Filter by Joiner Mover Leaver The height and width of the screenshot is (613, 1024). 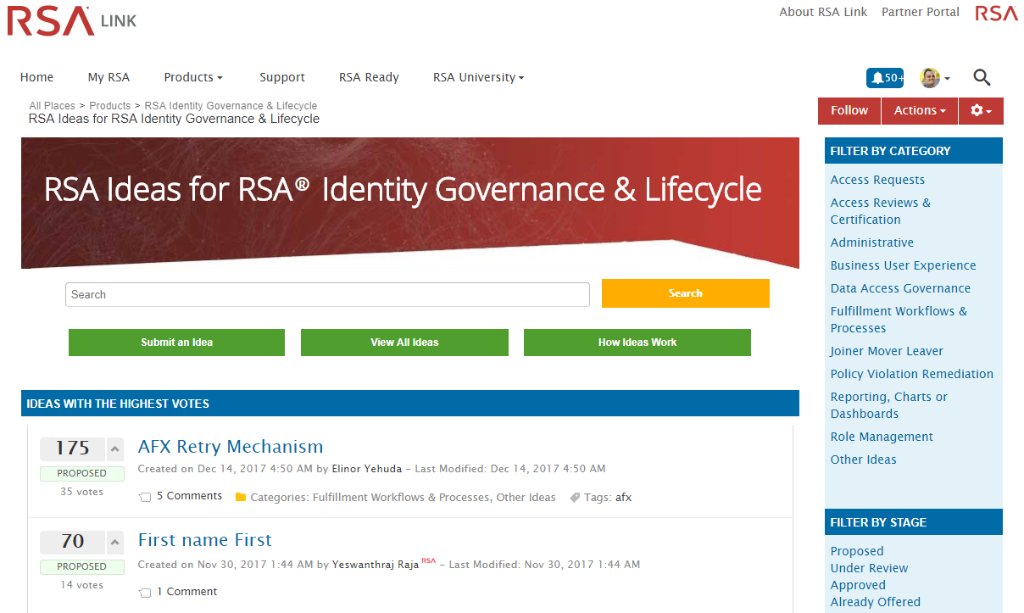(886, 351)
